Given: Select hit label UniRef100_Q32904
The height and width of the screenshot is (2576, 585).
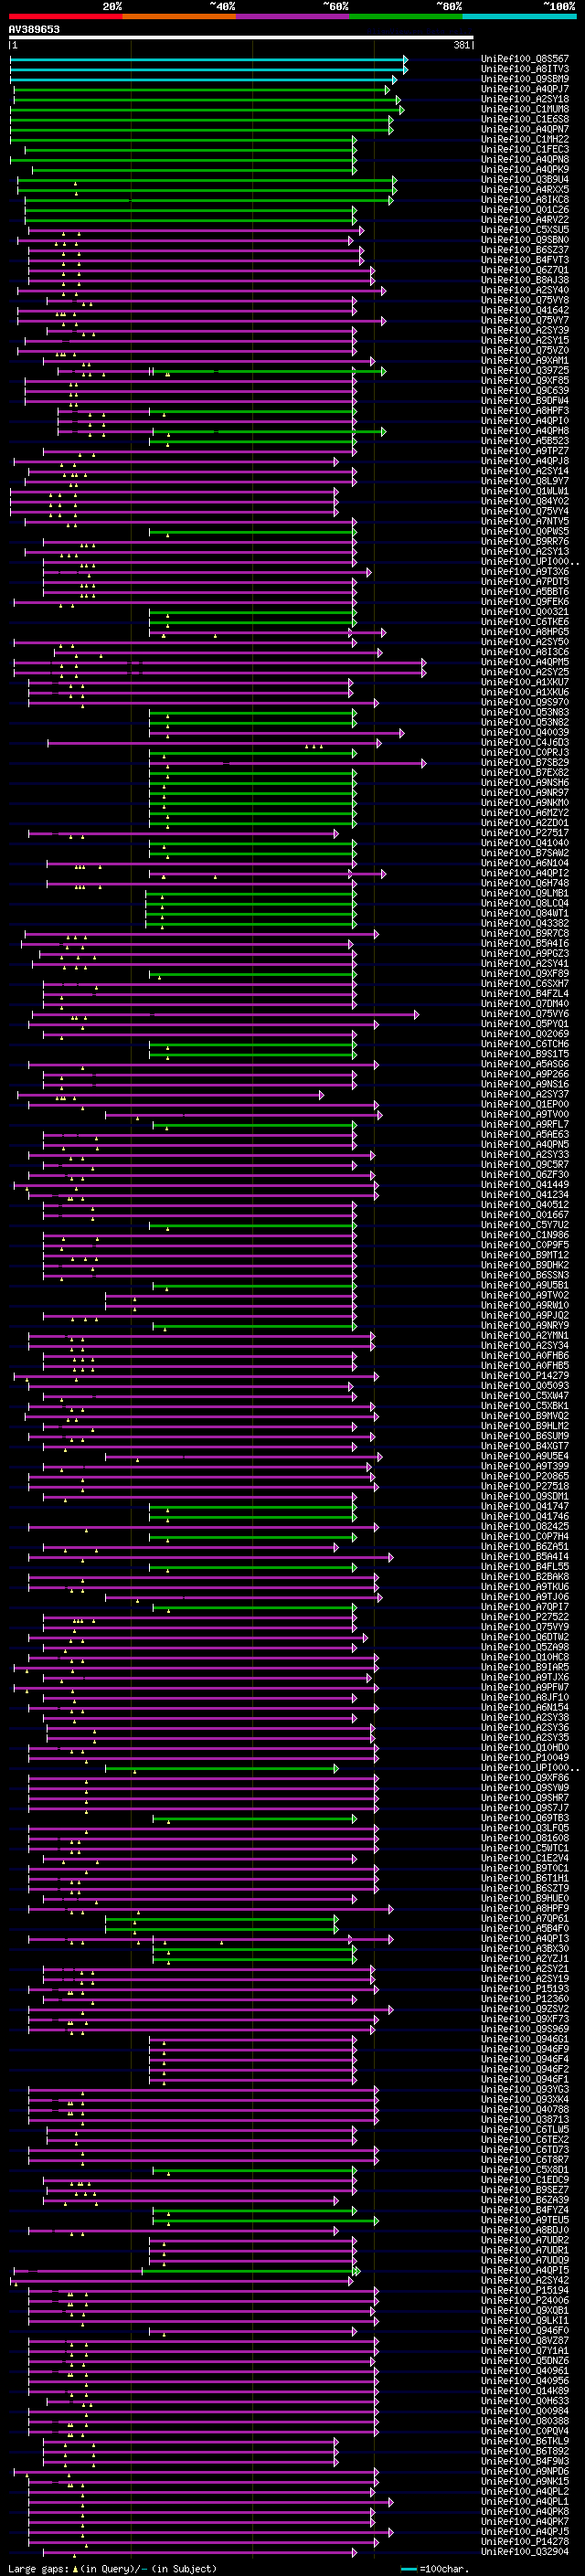Looking at the screenshot, I should [x=524, y=2551].
